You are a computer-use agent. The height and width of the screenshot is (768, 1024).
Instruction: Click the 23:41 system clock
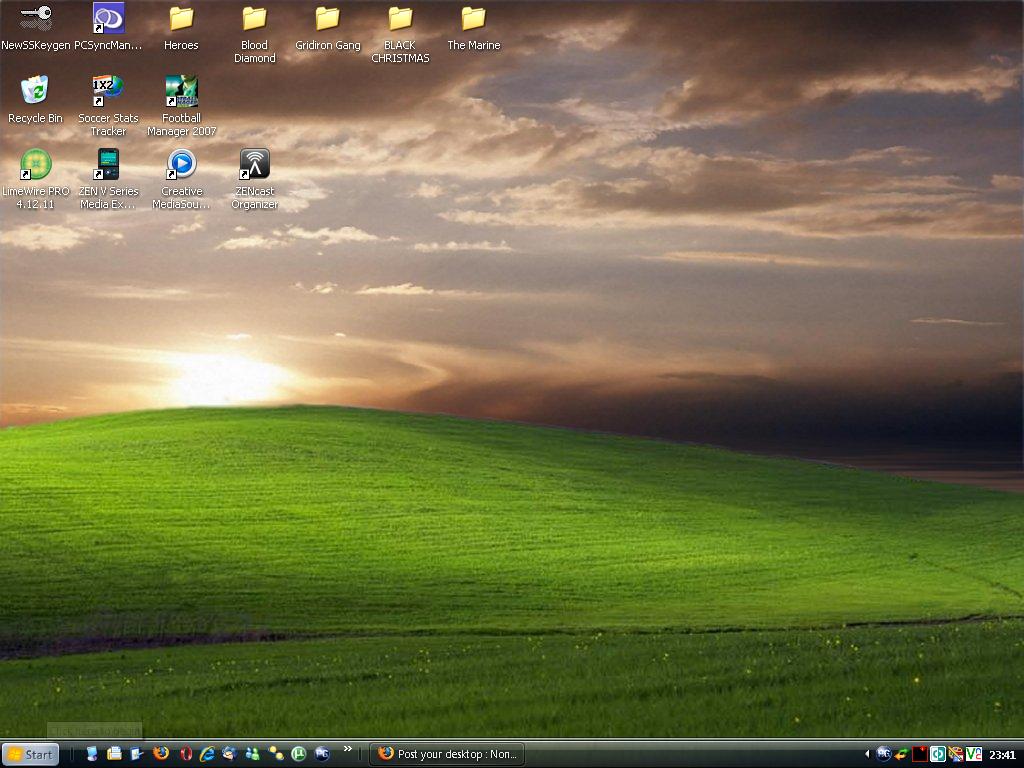coord(1002,755)
